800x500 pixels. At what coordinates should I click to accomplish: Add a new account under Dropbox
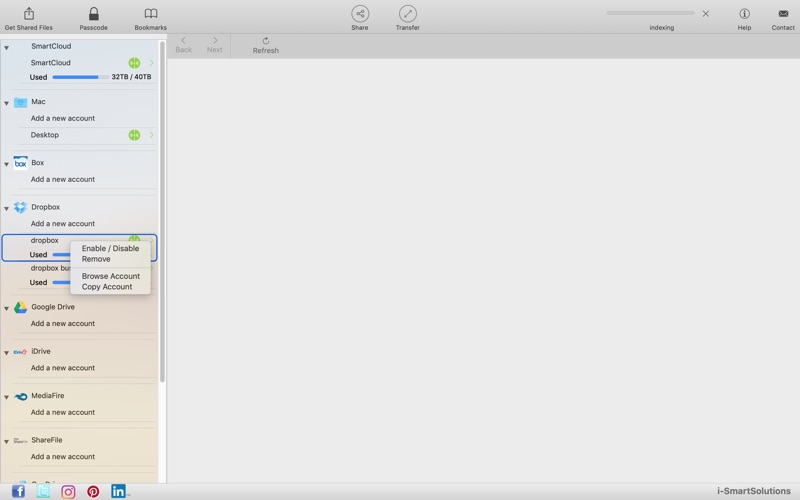pos(63,224)
